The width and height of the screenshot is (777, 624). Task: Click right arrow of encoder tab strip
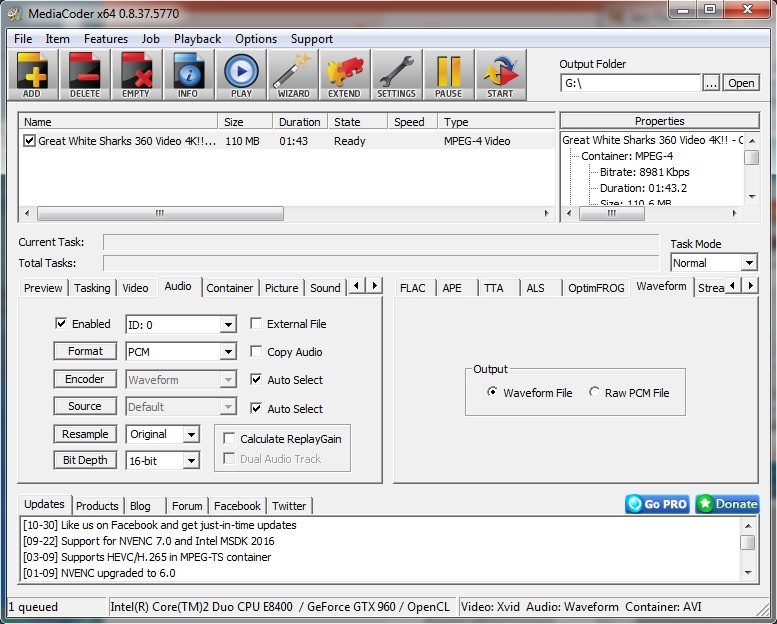coord(751,285)
